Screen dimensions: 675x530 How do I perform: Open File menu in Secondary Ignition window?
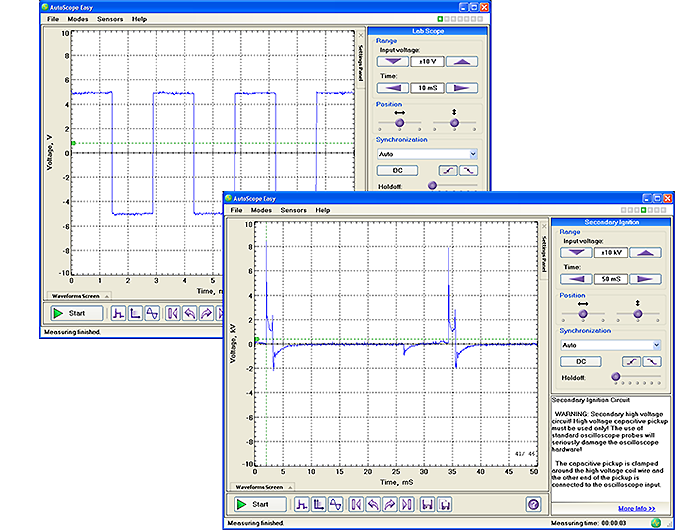point(236,210)
